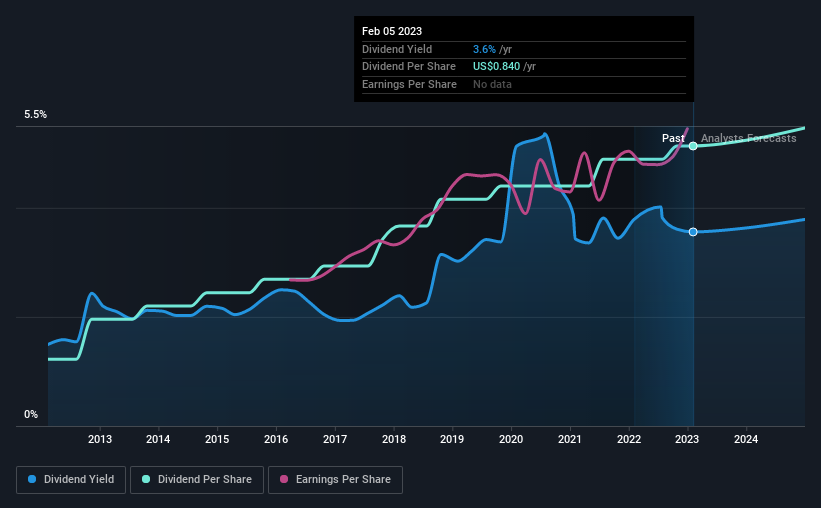Click the 2014 x-axis label
Image resolution: width=821 pixels, height=508 pixels.
click(158, 439)
